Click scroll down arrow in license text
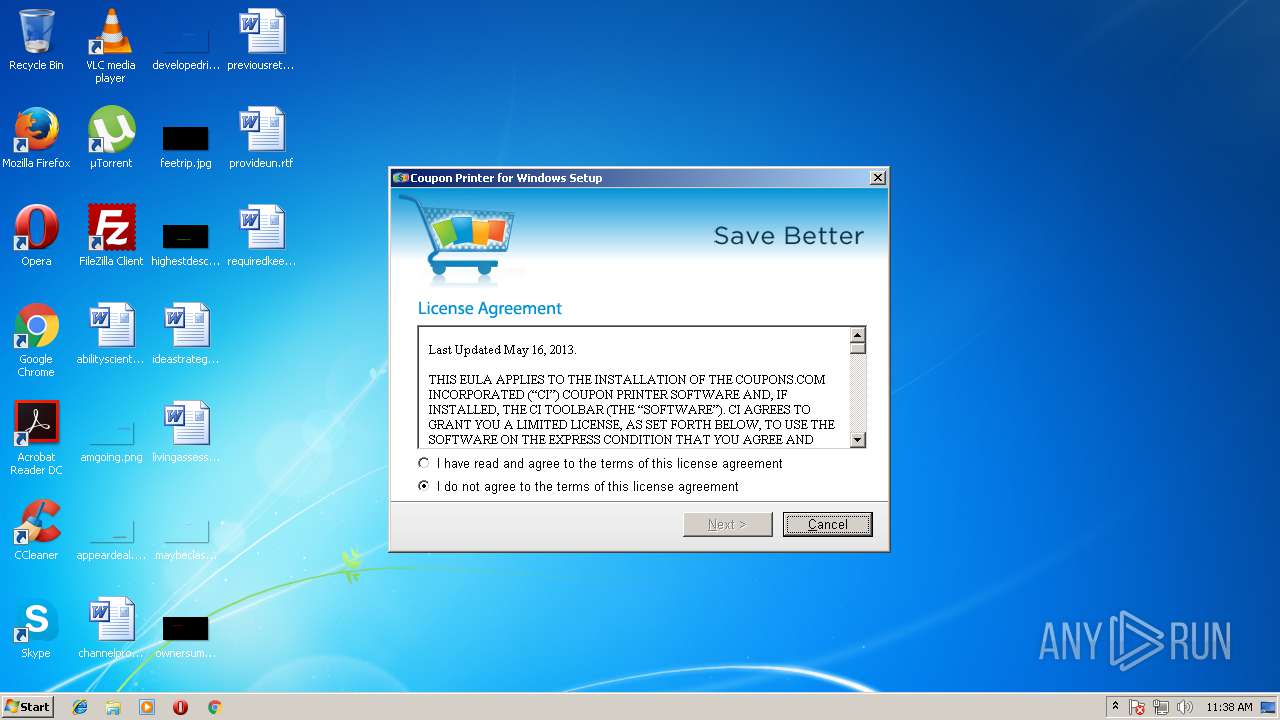1280x720 pixels. point(857,440)
